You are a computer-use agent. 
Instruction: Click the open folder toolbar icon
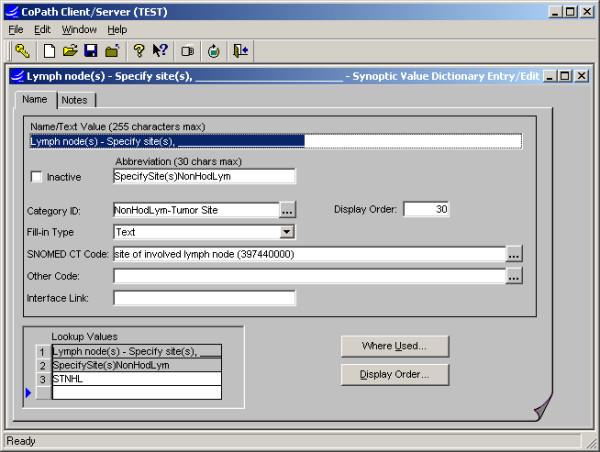pyautogui.click(x=69, y=50)
